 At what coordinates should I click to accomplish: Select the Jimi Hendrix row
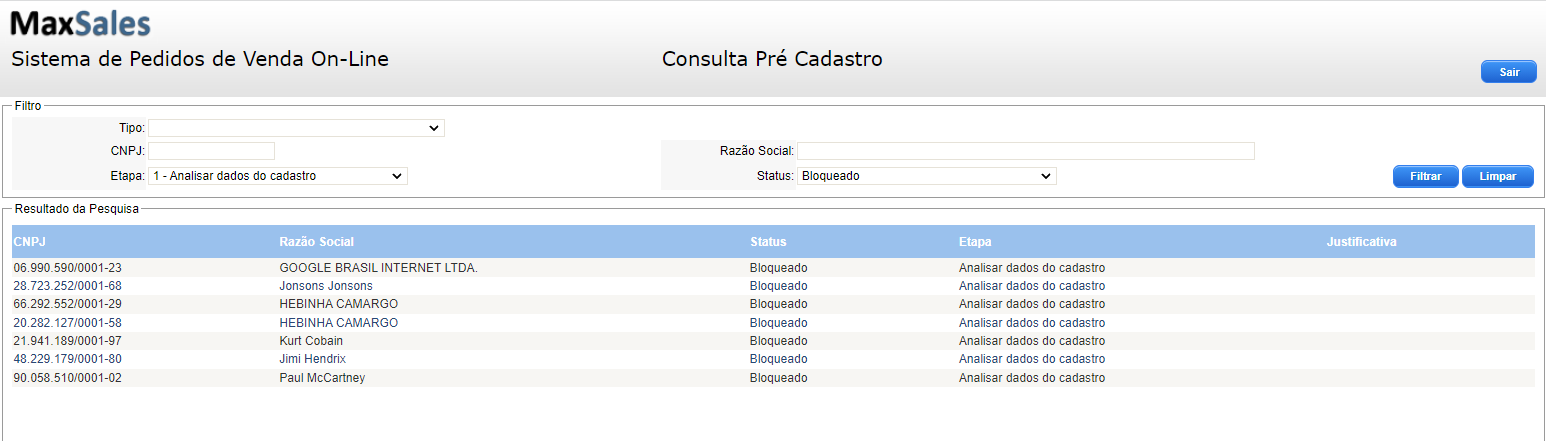pyautogui.click(x=773, y=359)
